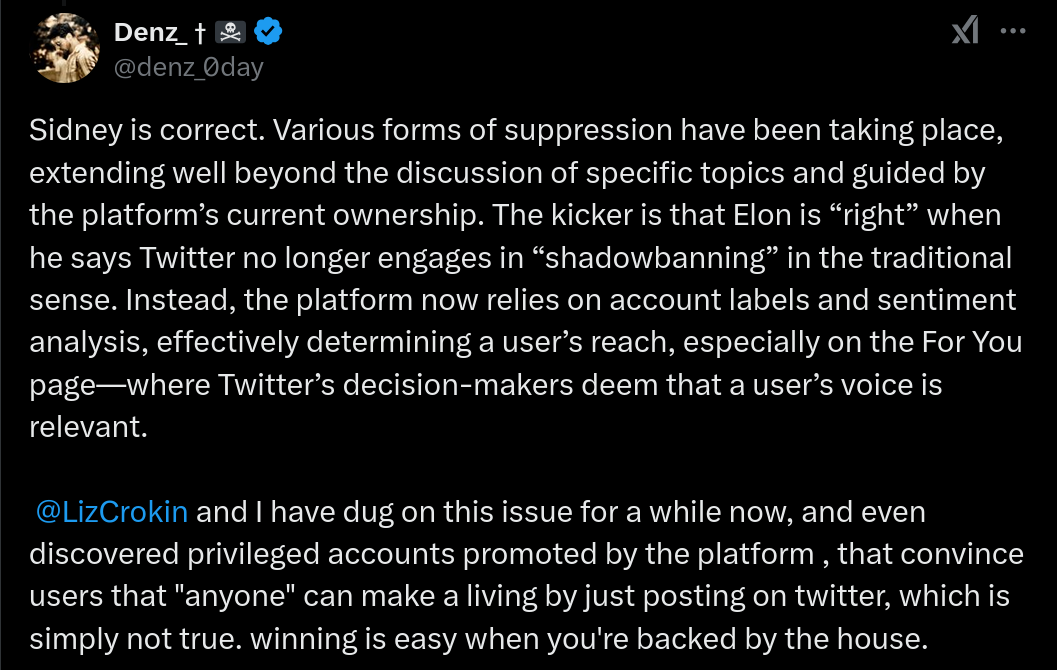Click the blue verified checkmark badge
The image size is (1057, 670).
coord(268,32)
